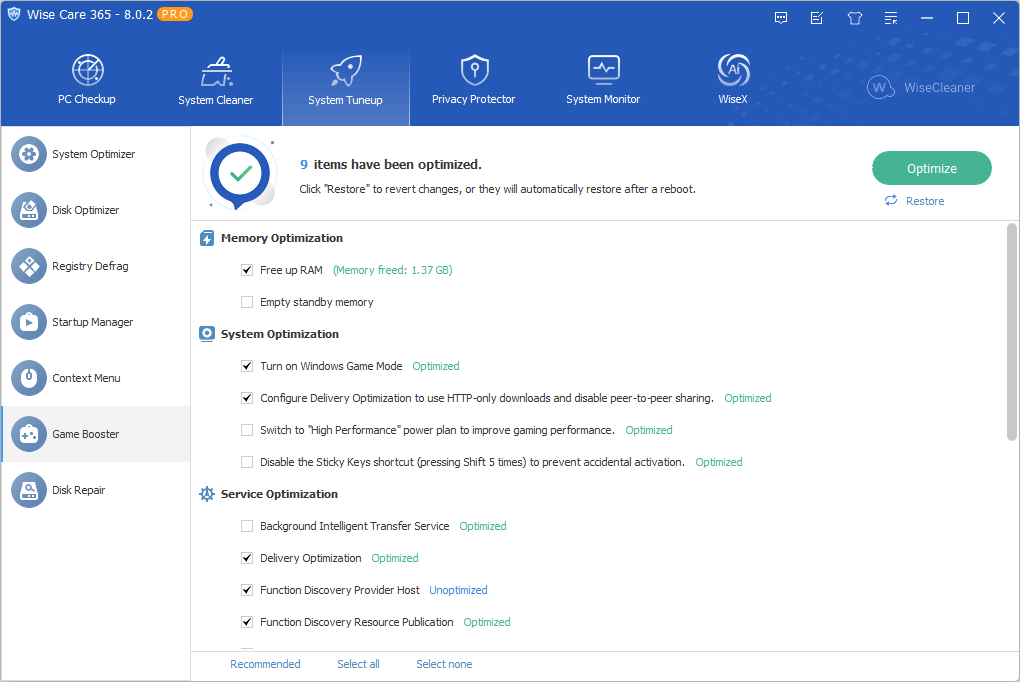Select Registry Defrag in sidebar
Screen dimensions: 1020x682
coord(96,266)
